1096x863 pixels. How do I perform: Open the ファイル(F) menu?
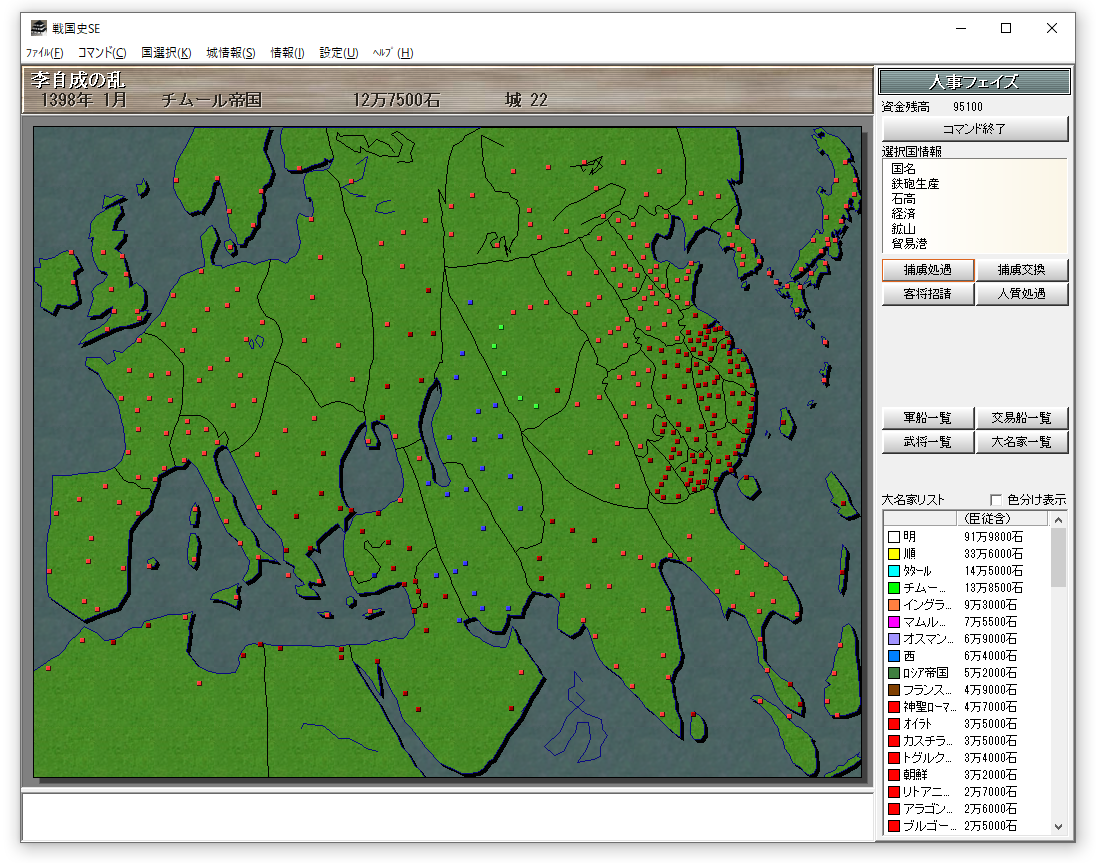[44, 53]
